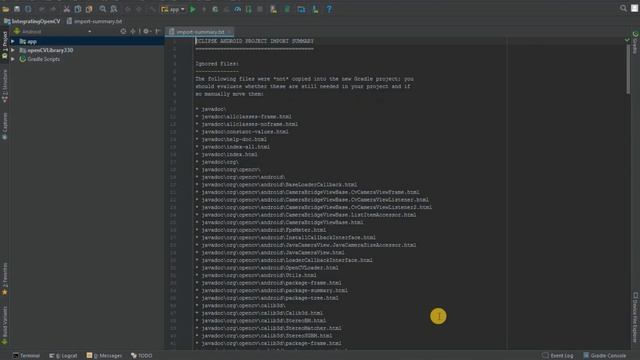Screen dimensions: 640x360
Task: Click the green inspection checkmark indicator
Action: pos(627,40)
